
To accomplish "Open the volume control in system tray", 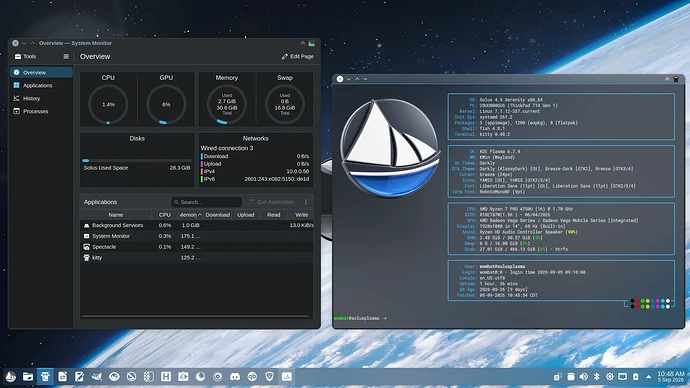I will pos(584,377).
